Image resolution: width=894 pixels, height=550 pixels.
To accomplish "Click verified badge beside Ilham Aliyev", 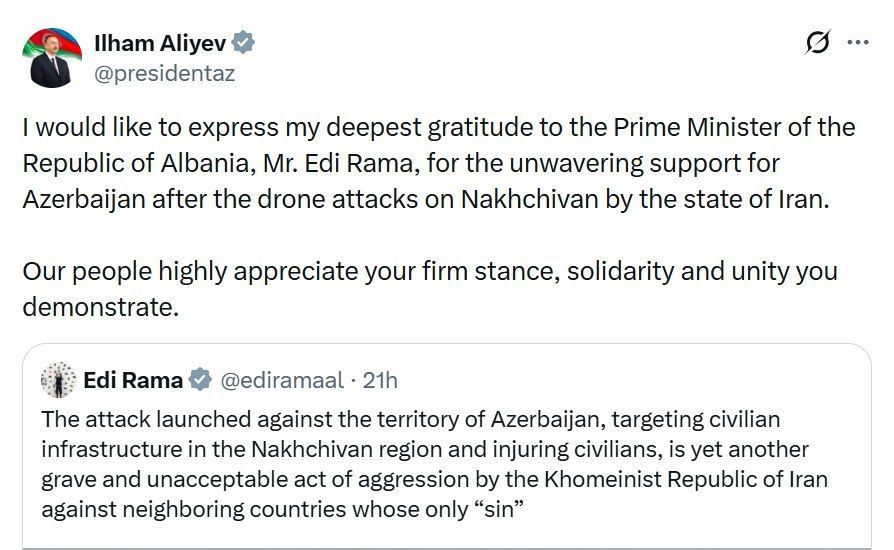I will pyautogui.click(x=244, y=43).
